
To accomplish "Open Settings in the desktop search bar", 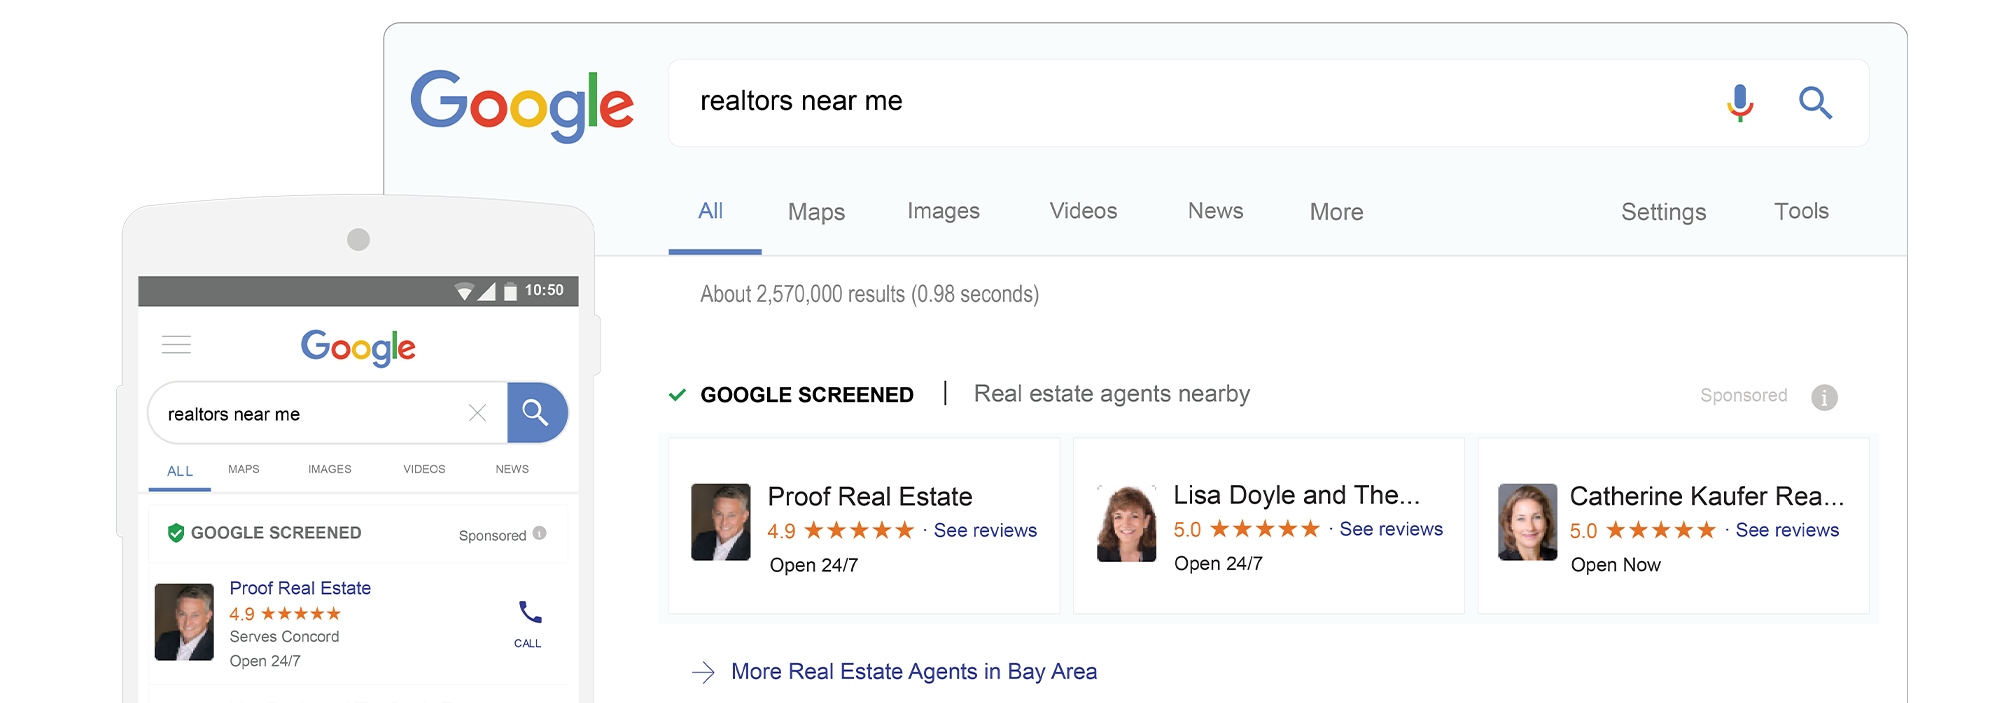I will pyautogui.click(x=1663, y=212).
